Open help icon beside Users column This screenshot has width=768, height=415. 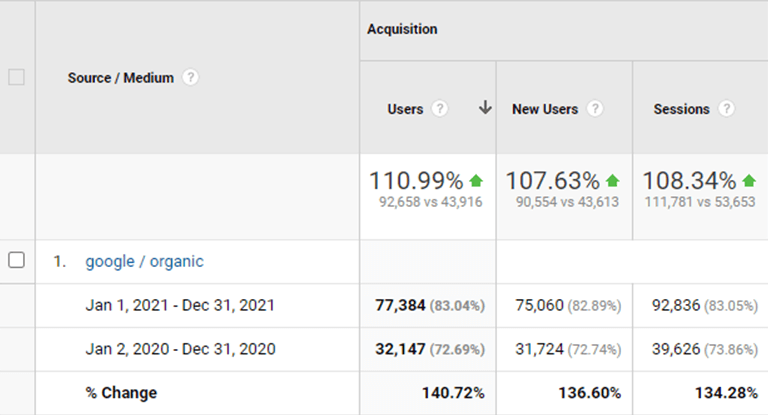click(439, 109)
